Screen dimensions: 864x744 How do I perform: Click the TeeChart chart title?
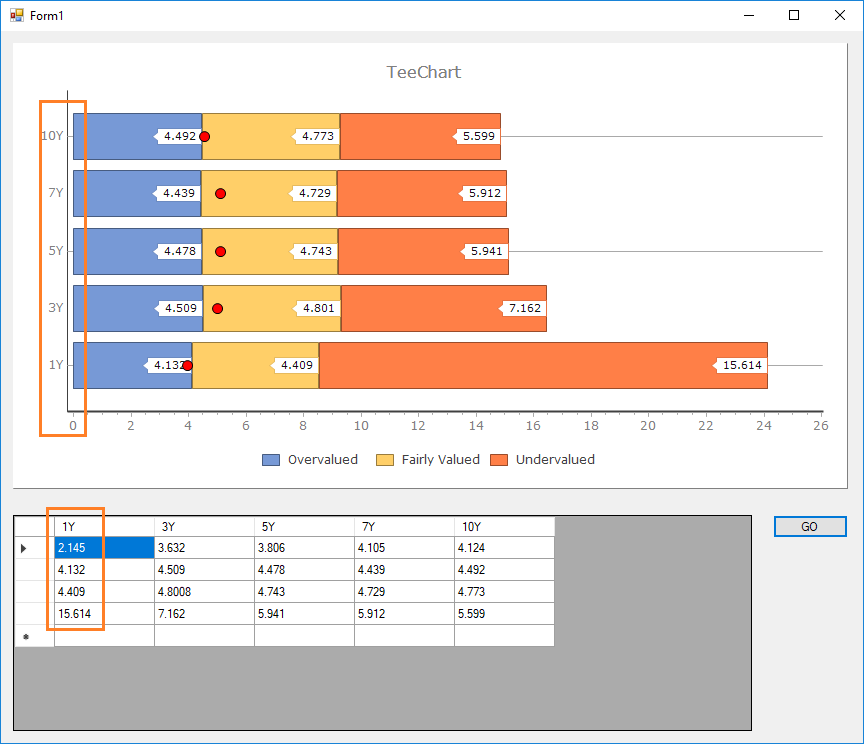pyautogui.click(x=423, y=72)
